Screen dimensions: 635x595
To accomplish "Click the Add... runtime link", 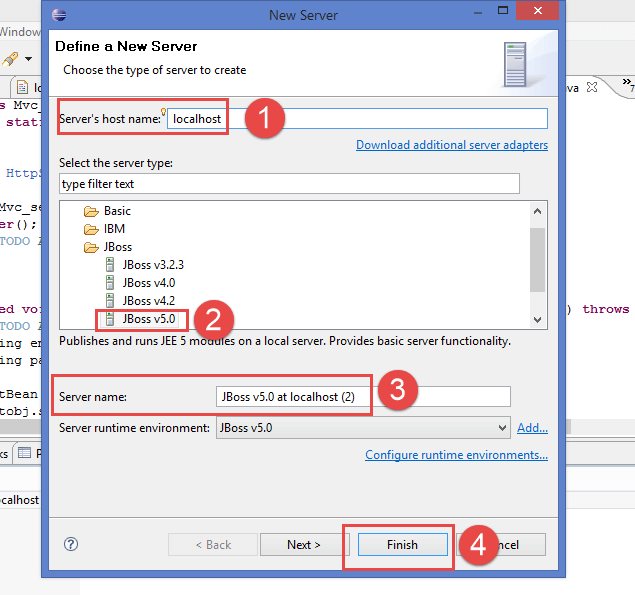I will [532, 428].
